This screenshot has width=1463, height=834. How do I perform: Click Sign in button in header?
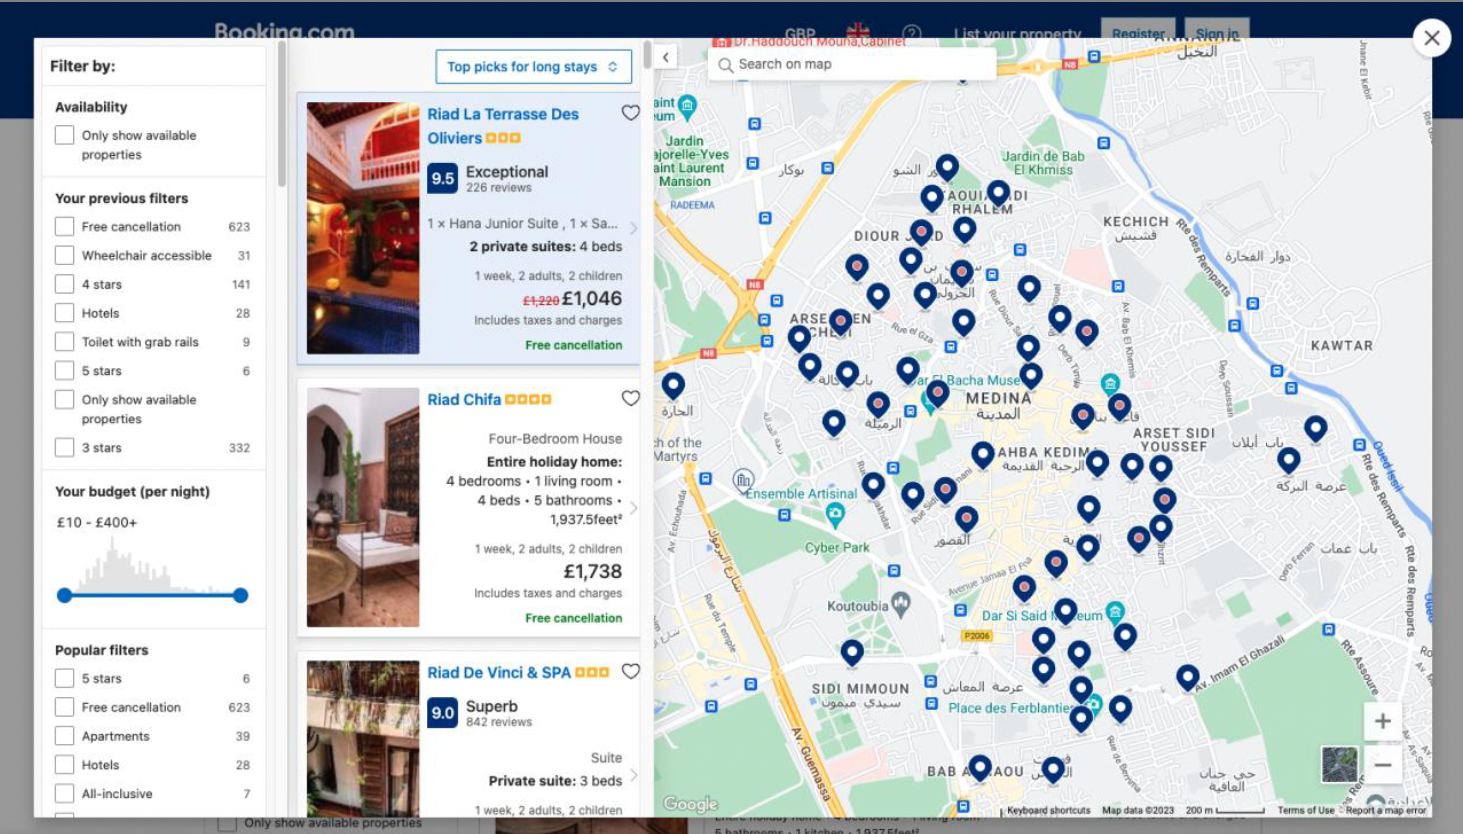click(x=1217, y=32)
